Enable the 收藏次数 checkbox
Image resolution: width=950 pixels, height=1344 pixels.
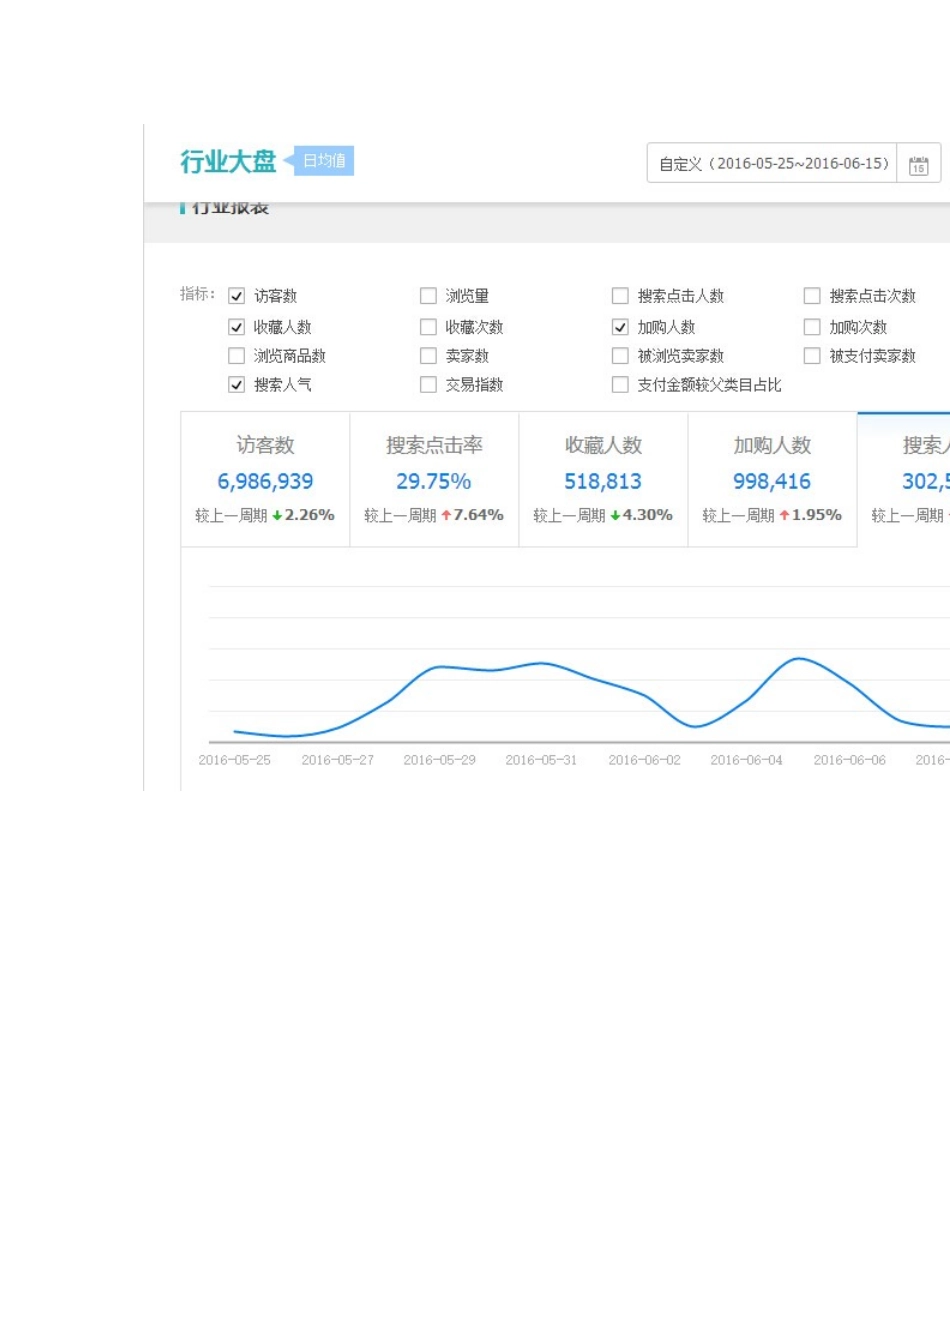[428, 327]
